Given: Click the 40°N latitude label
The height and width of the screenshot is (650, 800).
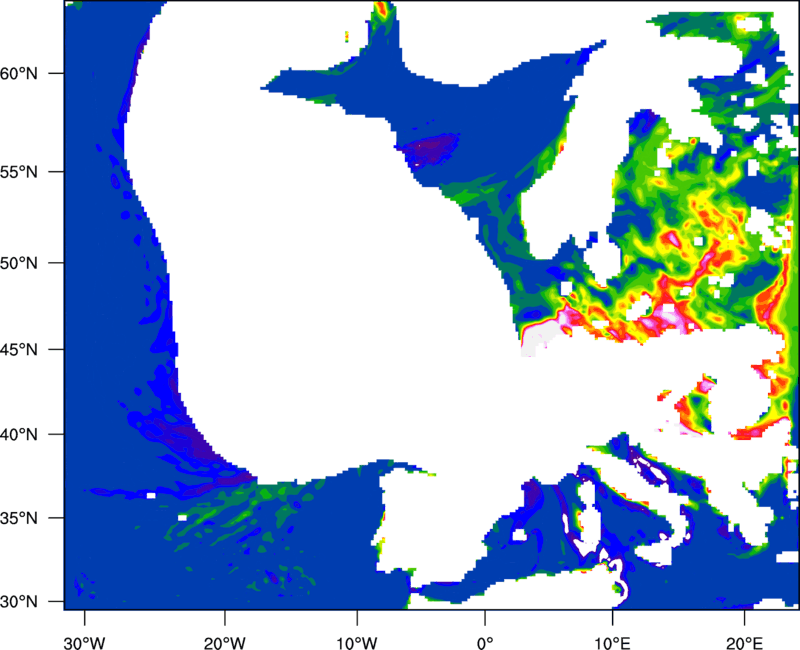Looking at the screenshot, I should (x=19, y=434).
